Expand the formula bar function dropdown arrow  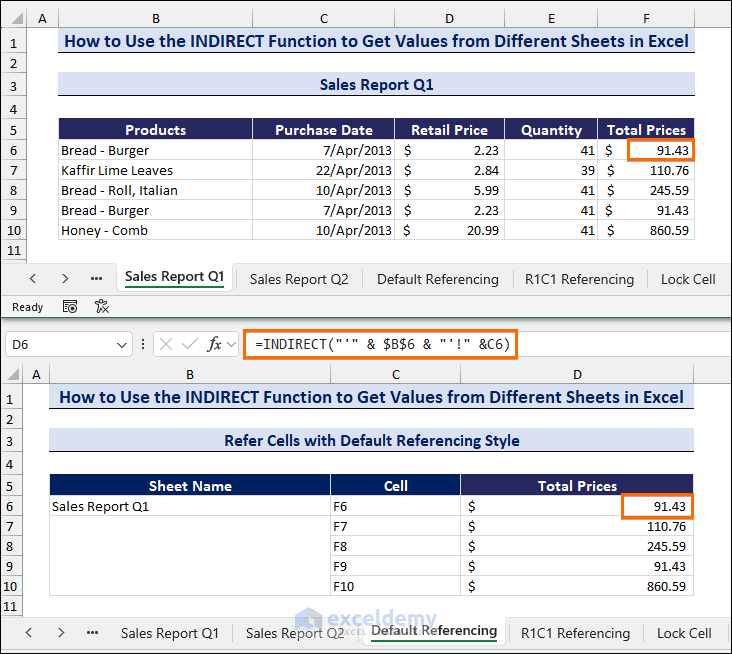(231, 345)
